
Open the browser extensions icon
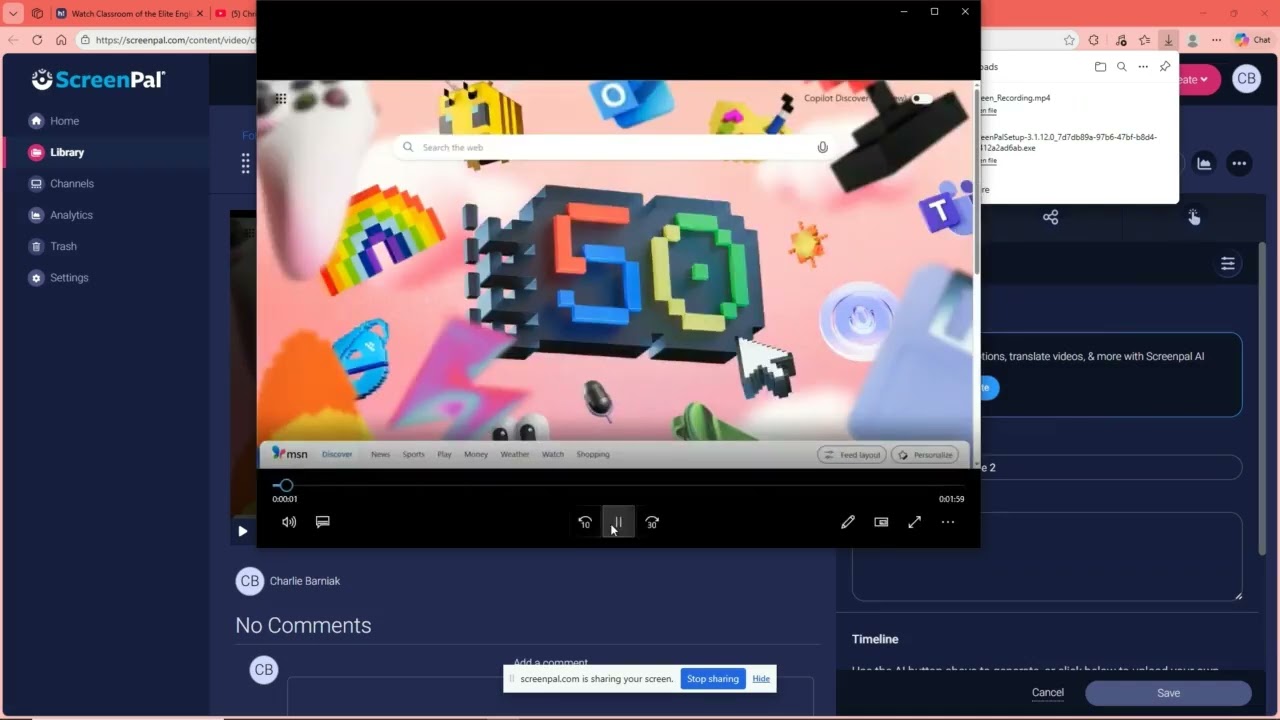(x=1094, y=40)
